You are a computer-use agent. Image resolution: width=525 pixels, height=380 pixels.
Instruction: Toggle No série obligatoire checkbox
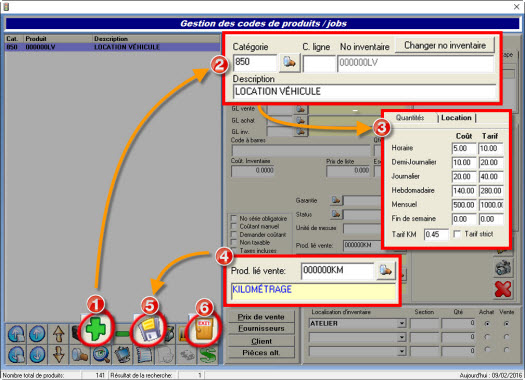(x=234, y=218)
